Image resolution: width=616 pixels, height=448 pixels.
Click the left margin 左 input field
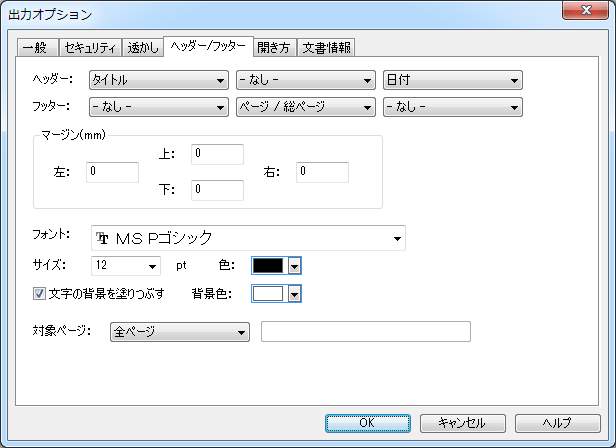click(112, 172)
